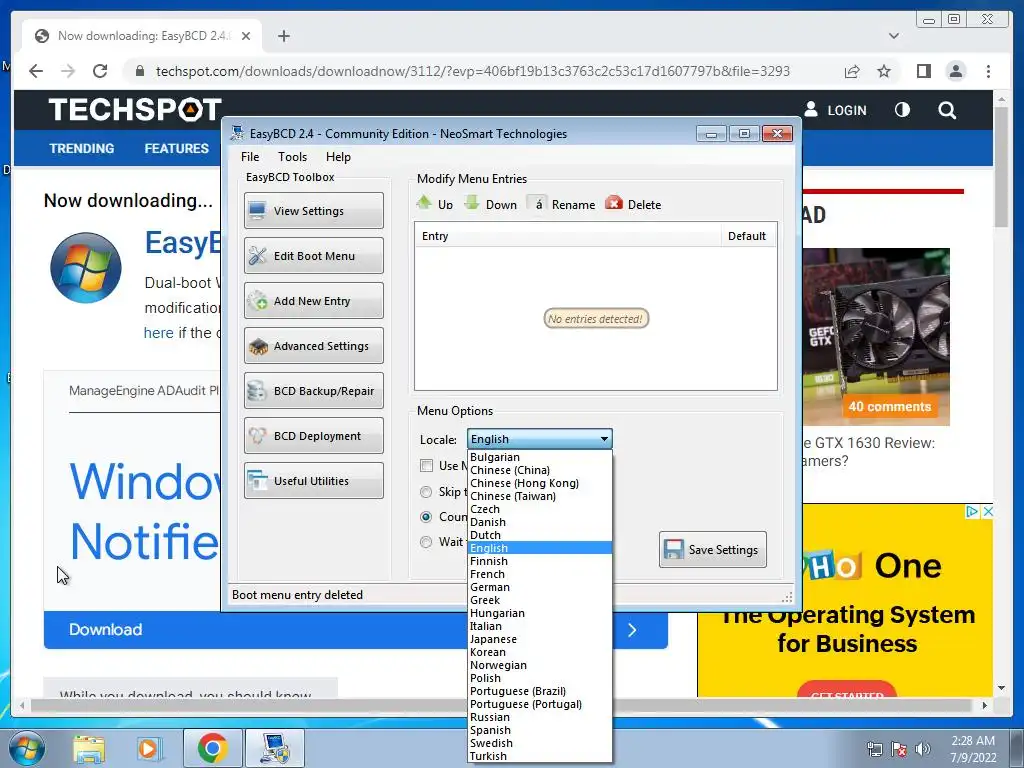The height and width of the screenshot is (768, 1024).
Task: Open Edit Boot Menu section
Action: (x=313, y=255)
